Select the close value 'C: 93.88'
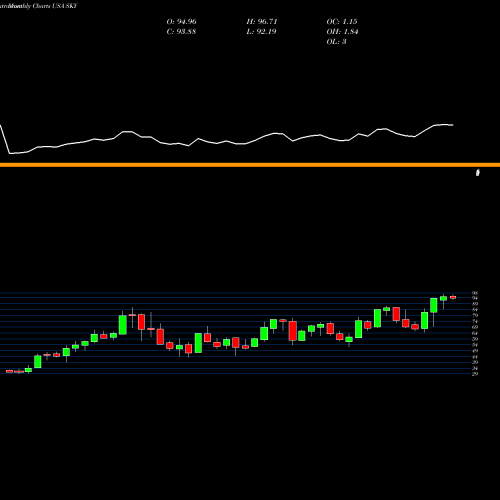 181,32
